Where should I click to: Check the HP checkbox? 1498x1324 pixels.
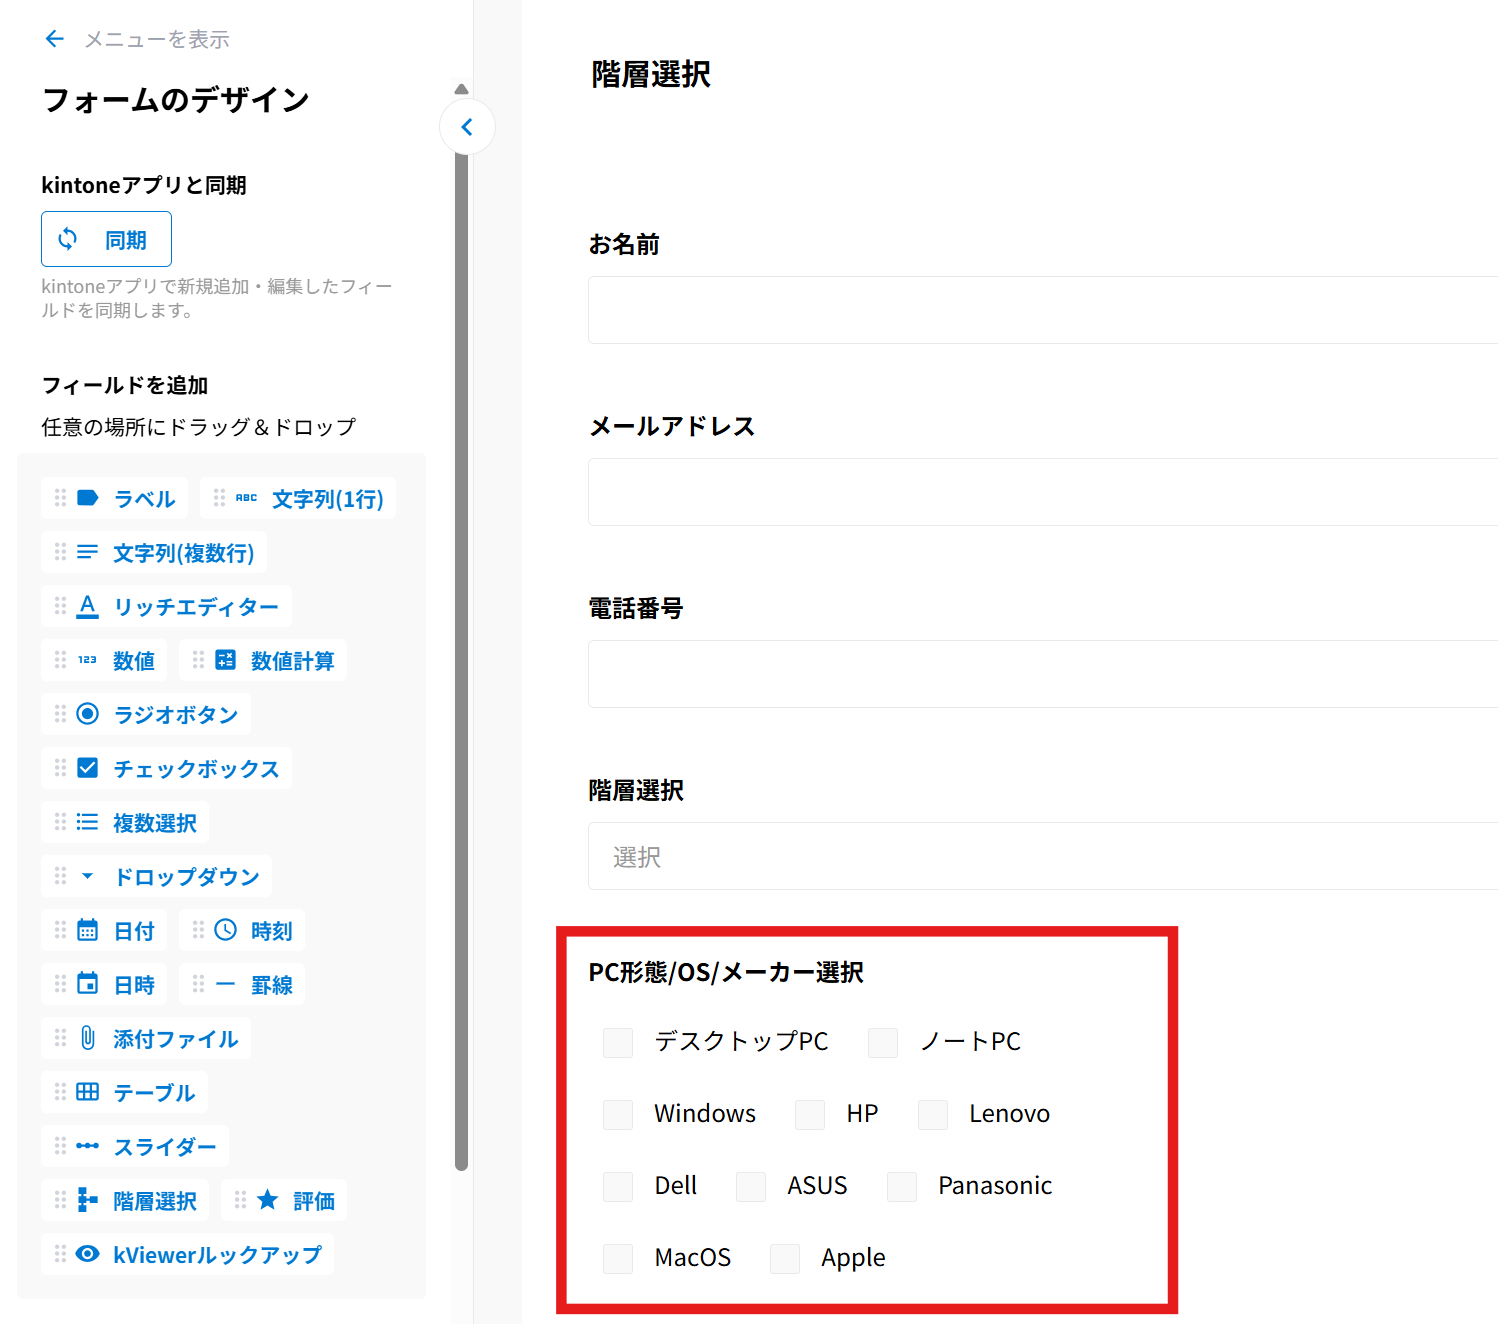click(810, 1115)
